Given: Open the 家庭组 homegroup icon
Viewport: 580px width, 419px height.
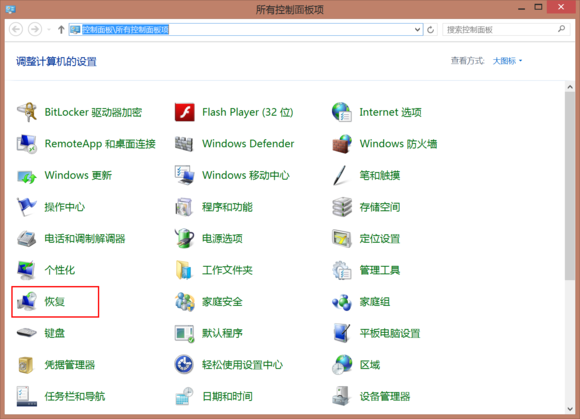Looking at the screenshot, I should click(x=342, y=302).
